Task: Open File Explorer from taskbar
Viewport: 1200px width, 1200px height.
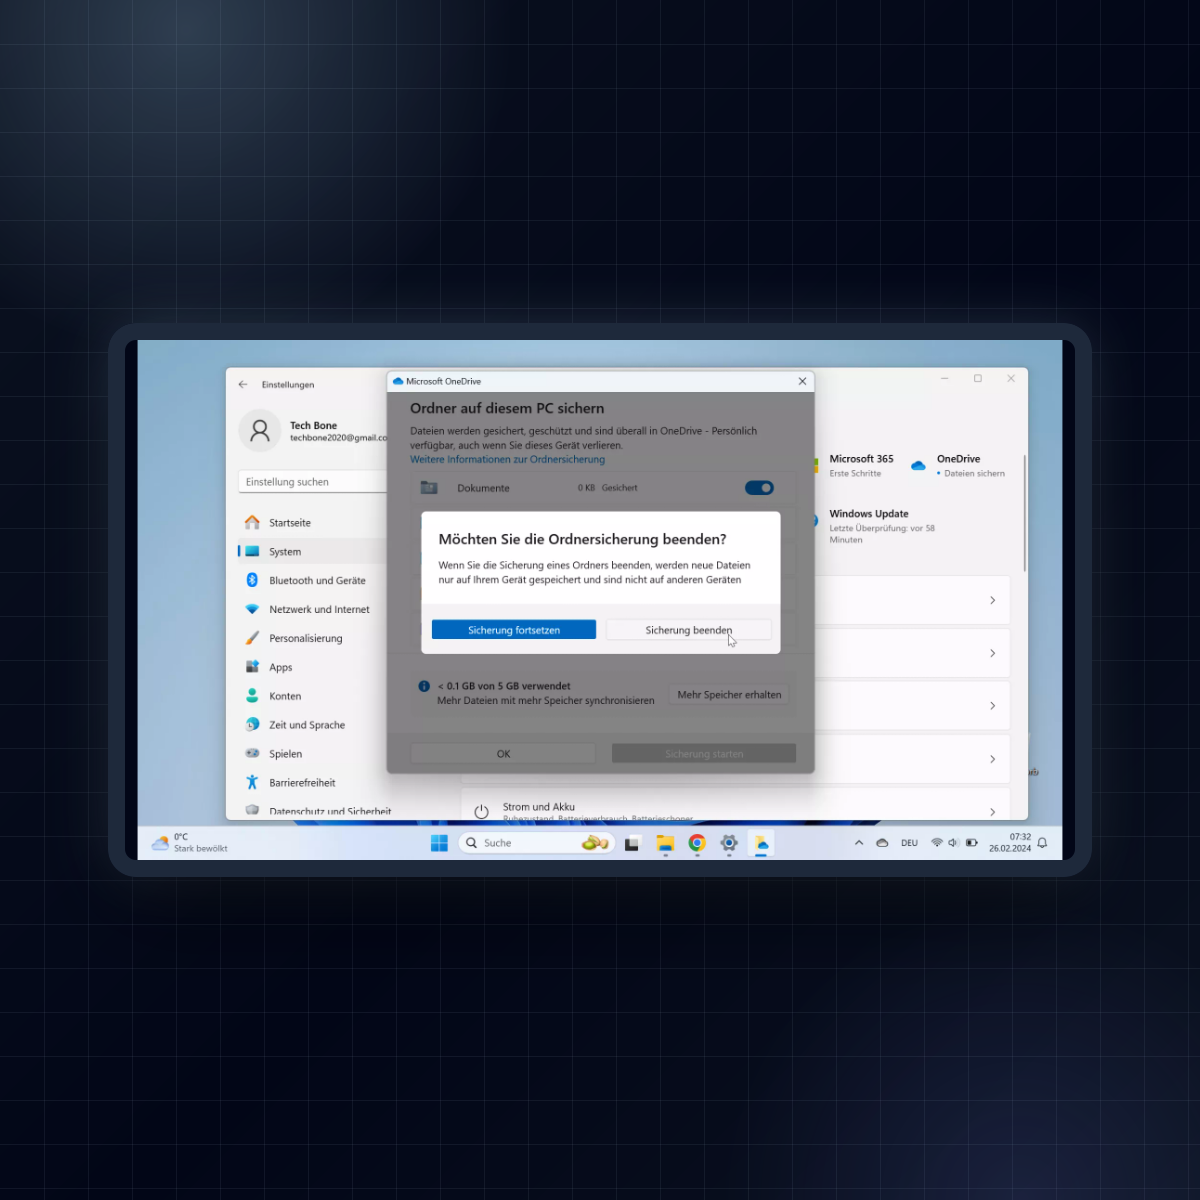Action: click(665, 843)
